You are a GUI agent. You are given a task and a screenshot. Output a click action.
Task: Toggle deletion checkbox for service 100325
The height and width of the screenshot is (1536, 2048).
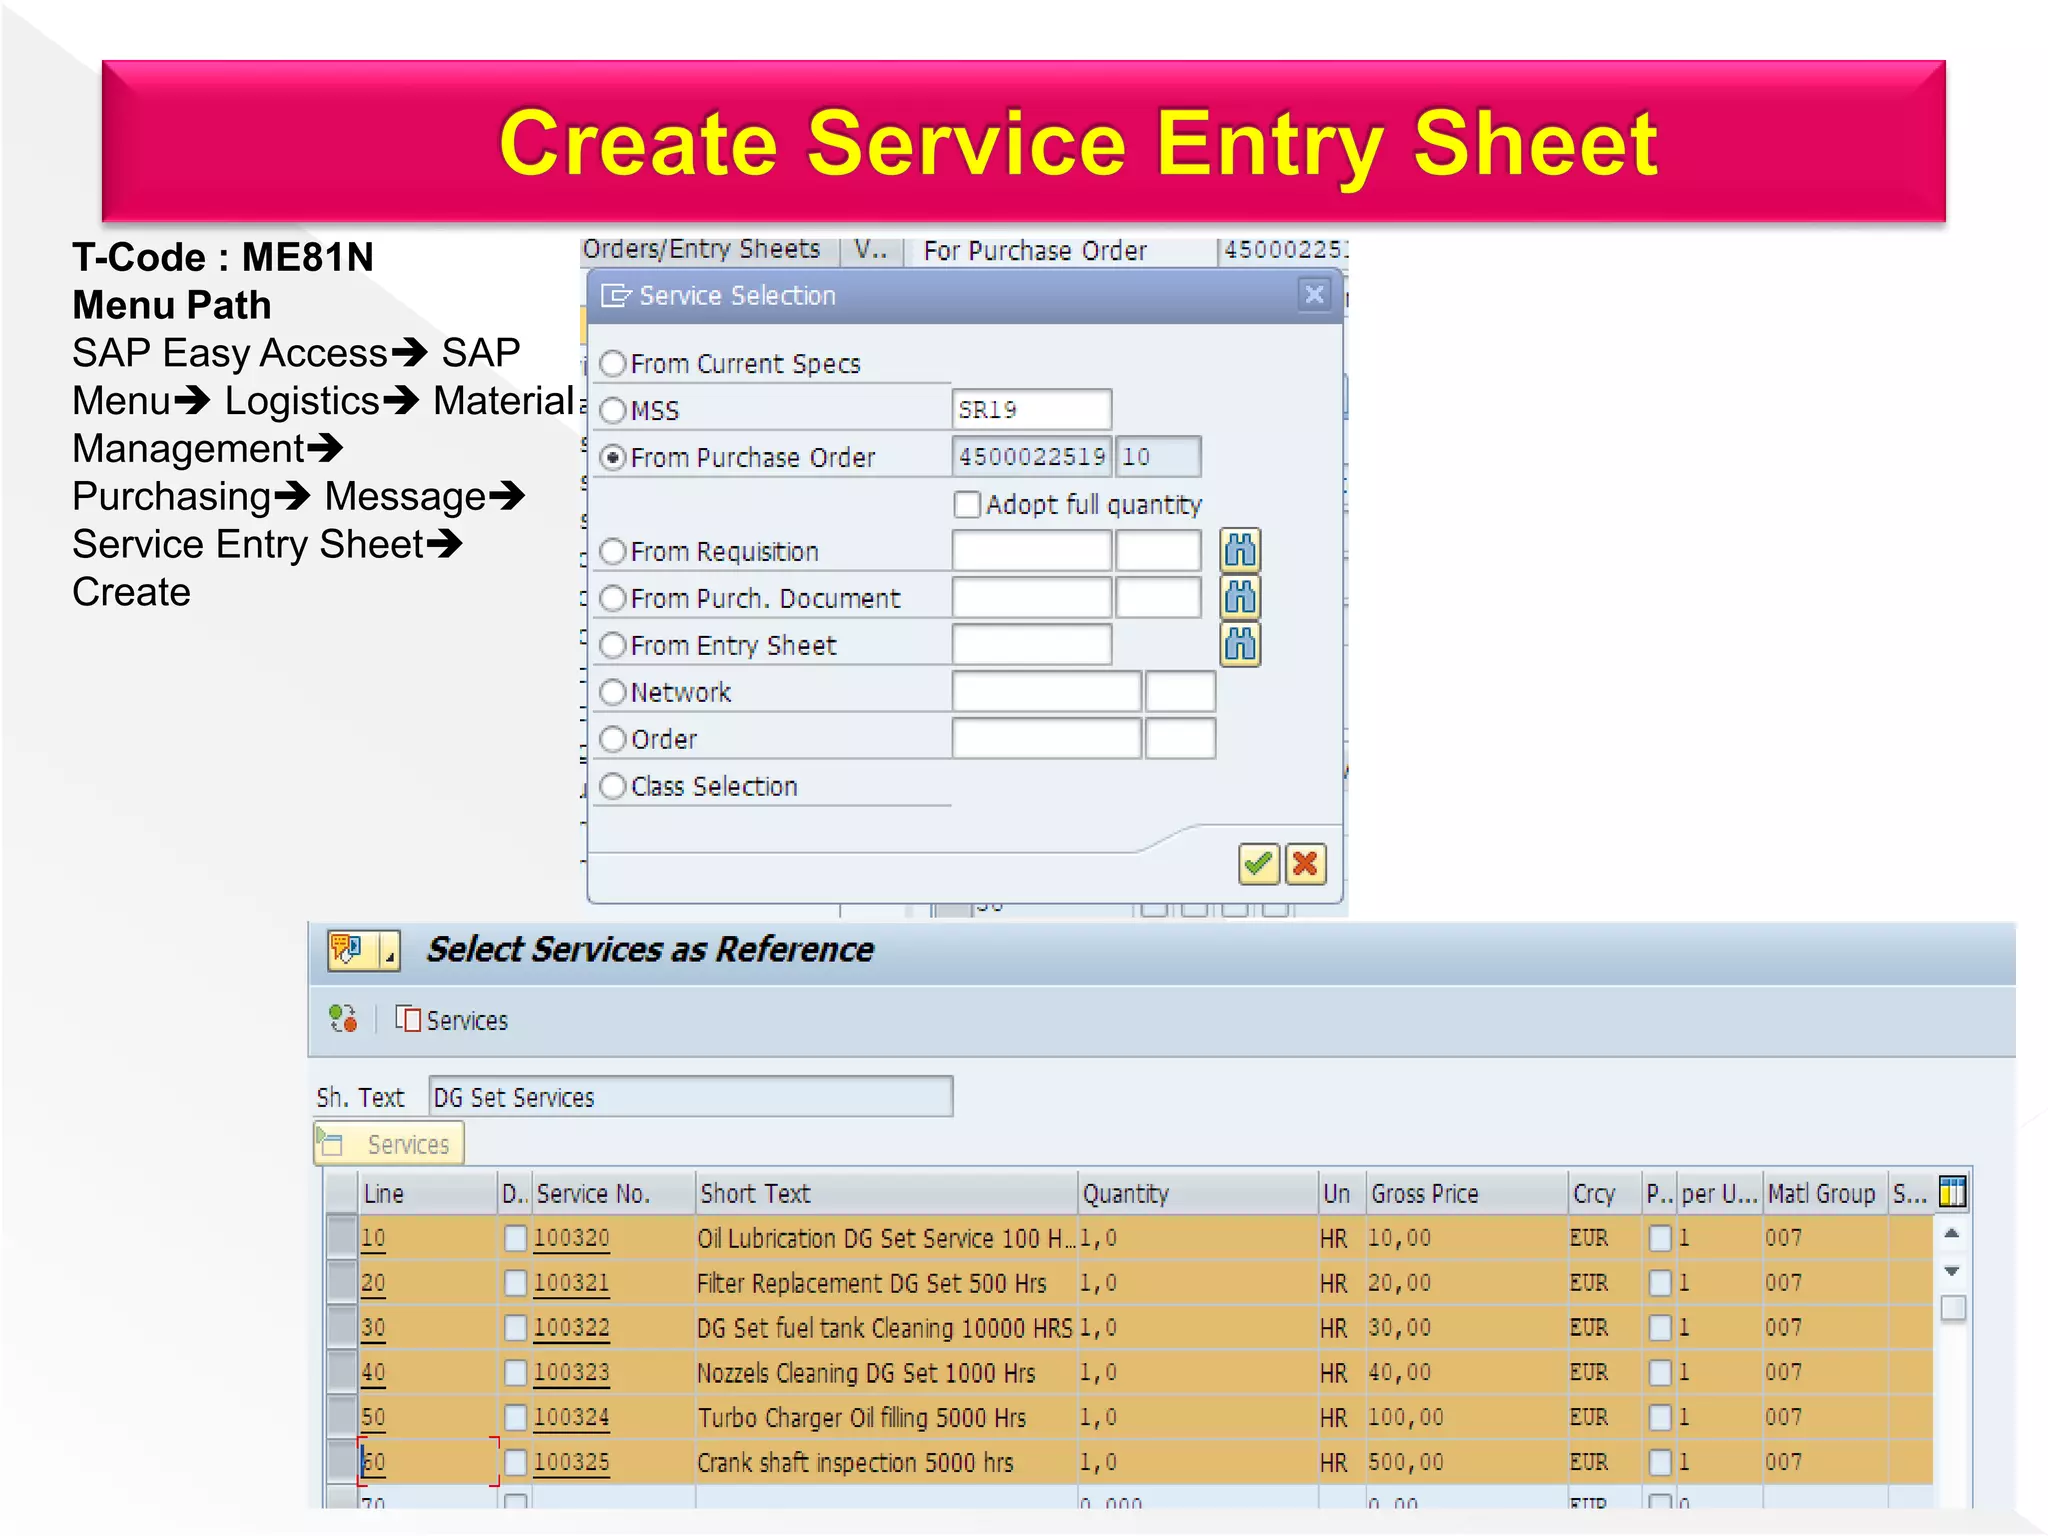click(515, 1462)
